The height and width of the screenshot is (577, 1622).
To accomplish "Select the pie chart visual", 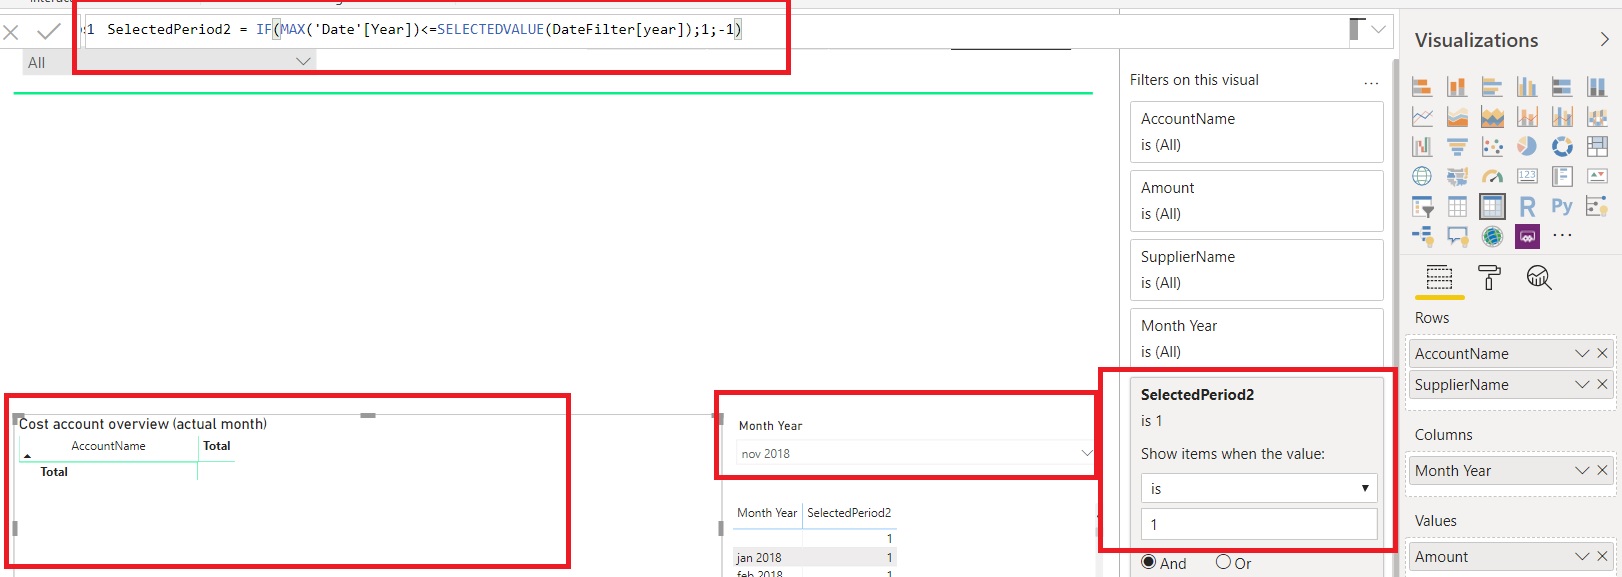I will (x=1527, y=147).
